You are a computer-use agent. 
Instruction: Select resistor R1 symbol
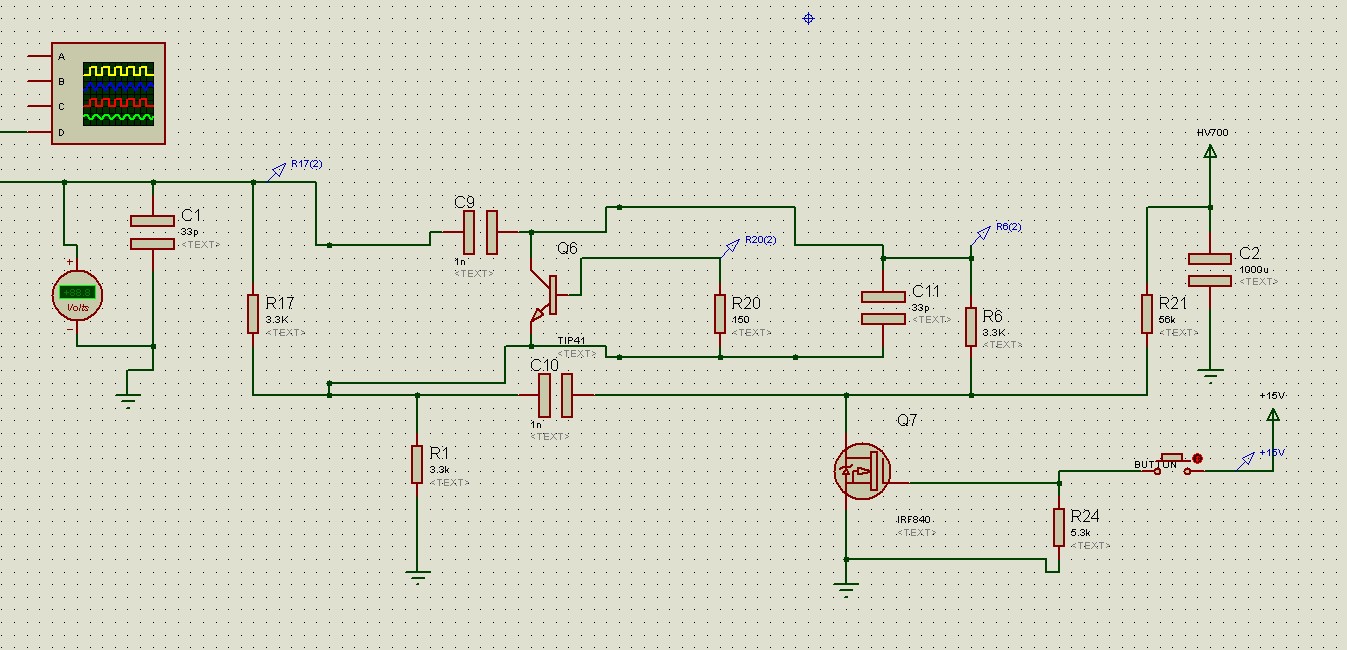tap(417, 464)
